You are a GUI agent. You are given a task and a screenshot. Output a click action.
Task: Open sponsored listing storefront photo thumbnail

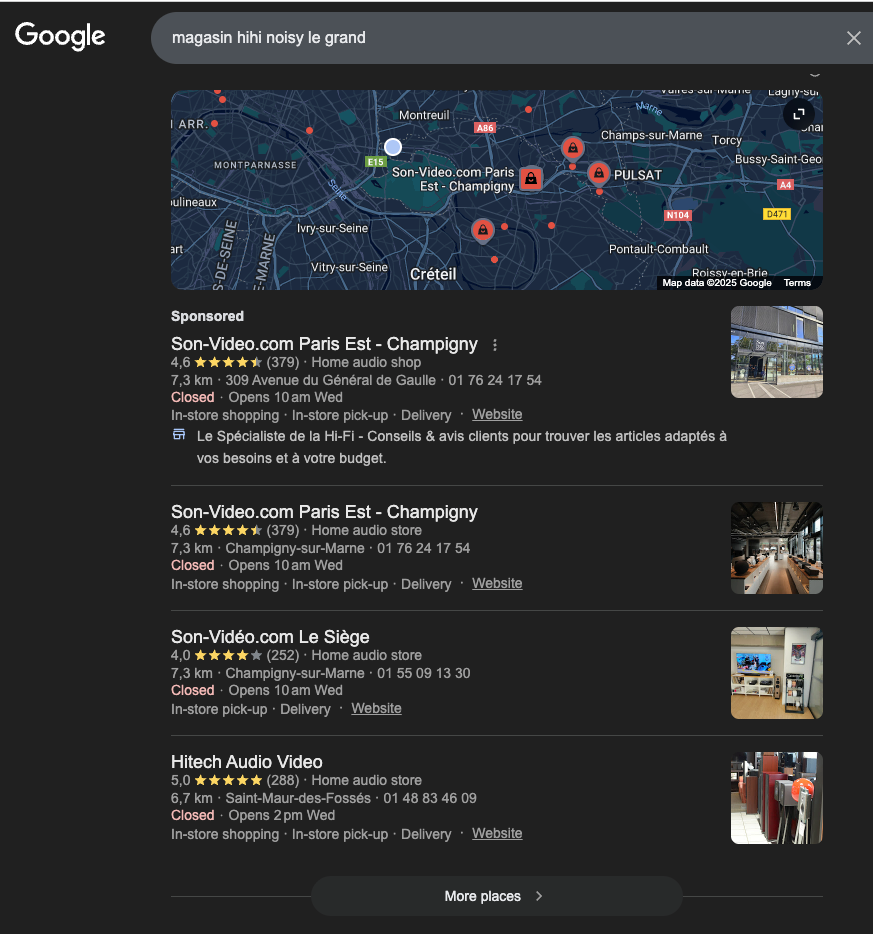tap(776, 352)
